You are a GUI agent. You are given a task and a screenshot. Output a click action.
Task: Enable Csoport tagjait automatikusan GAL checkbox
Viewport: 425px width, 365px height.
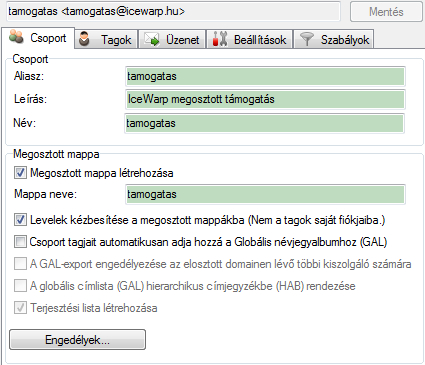(x=20, y=242)
